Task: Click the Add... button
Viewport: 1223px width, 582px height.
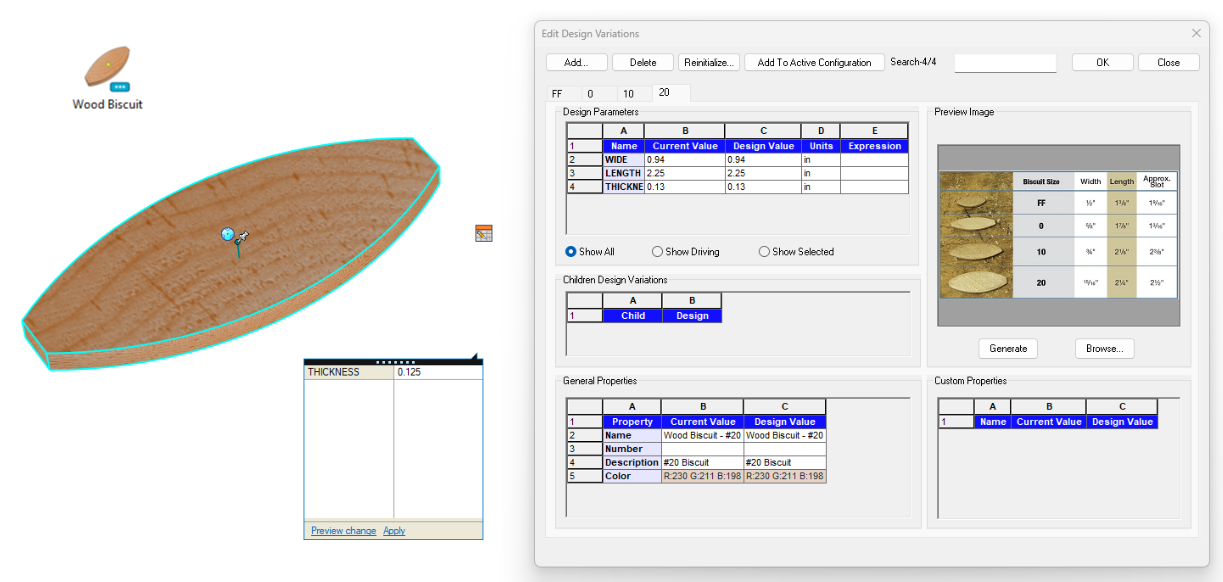Action: click(x=577, y=62)
